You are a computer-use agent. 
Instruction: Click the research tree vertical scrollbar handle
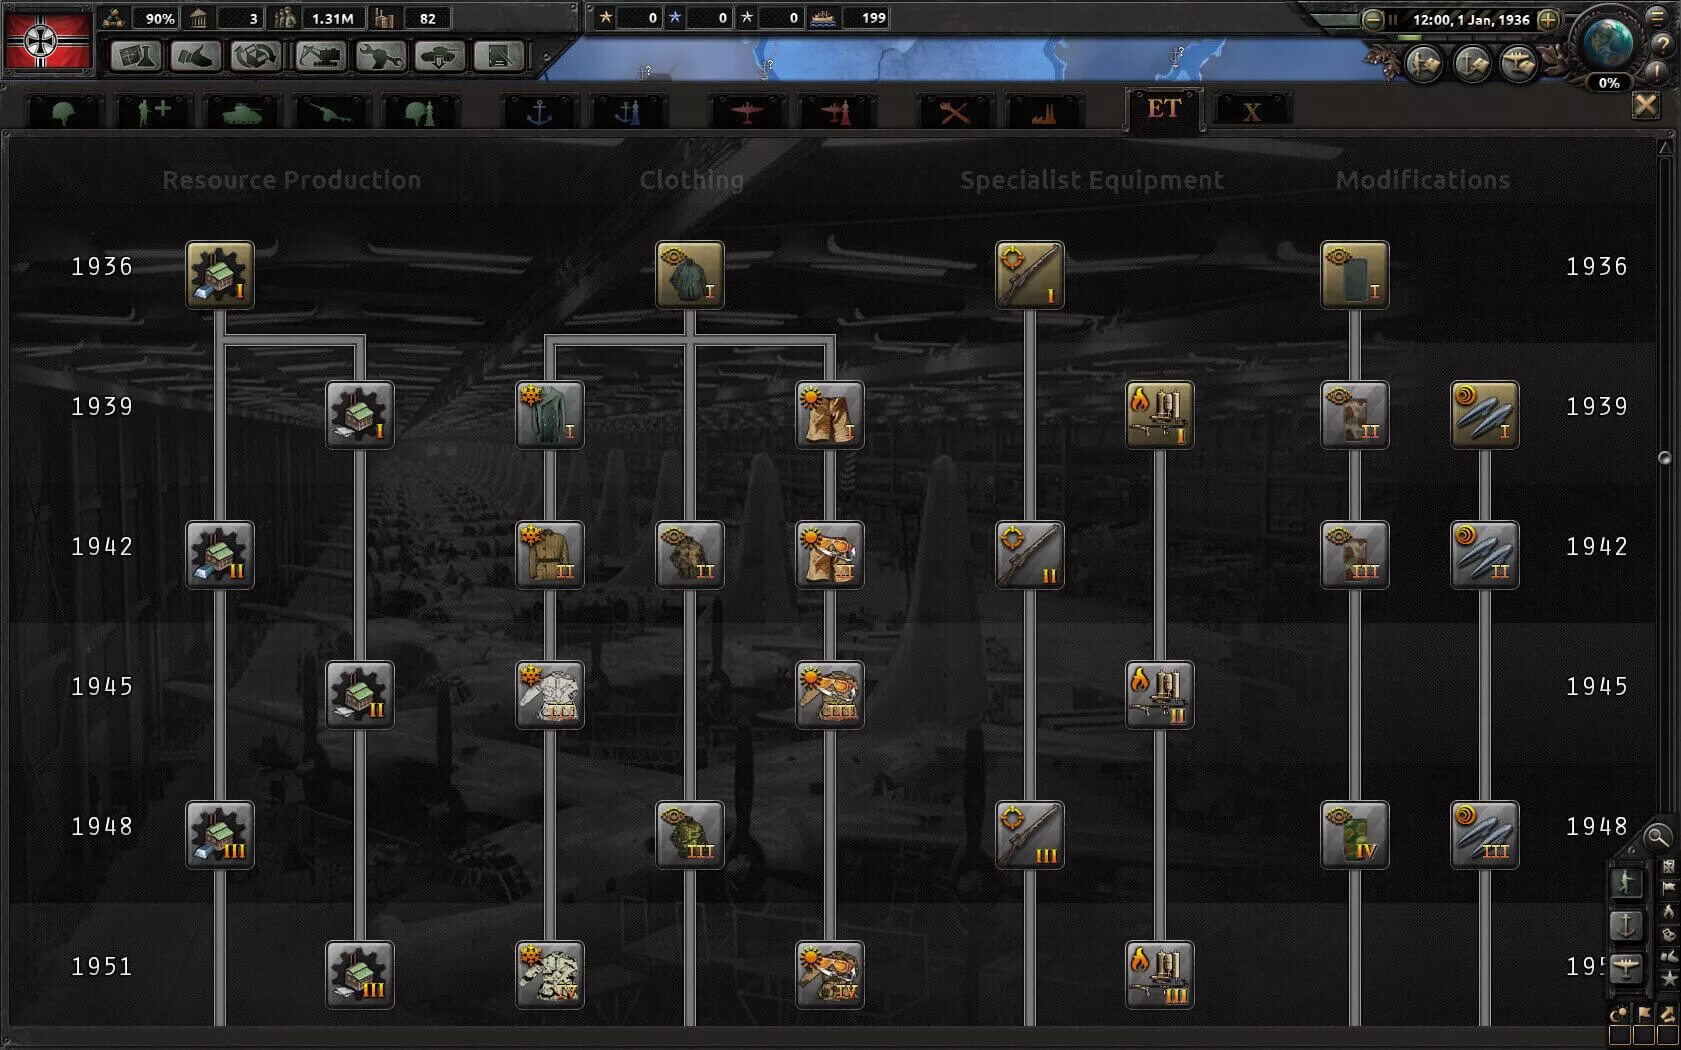coord(1664,458)
